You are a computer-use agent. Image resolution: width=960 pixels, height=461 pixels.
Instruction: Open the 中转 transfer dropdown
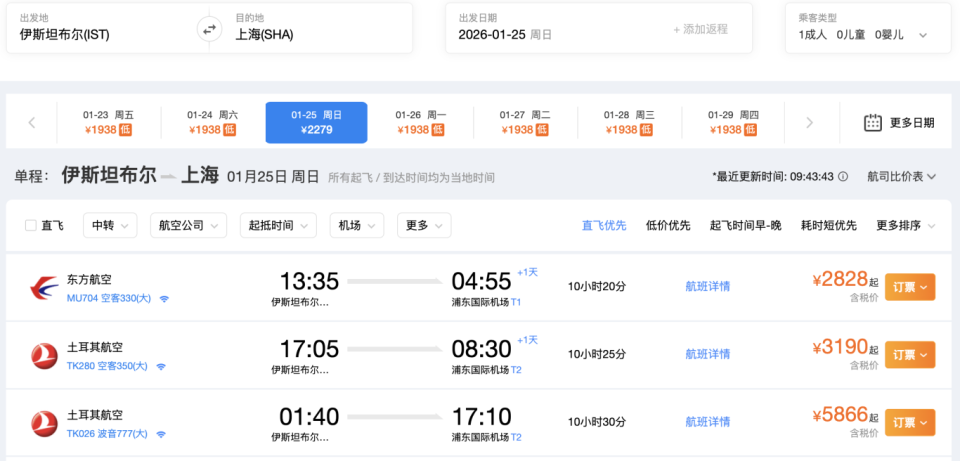(110, 226)
